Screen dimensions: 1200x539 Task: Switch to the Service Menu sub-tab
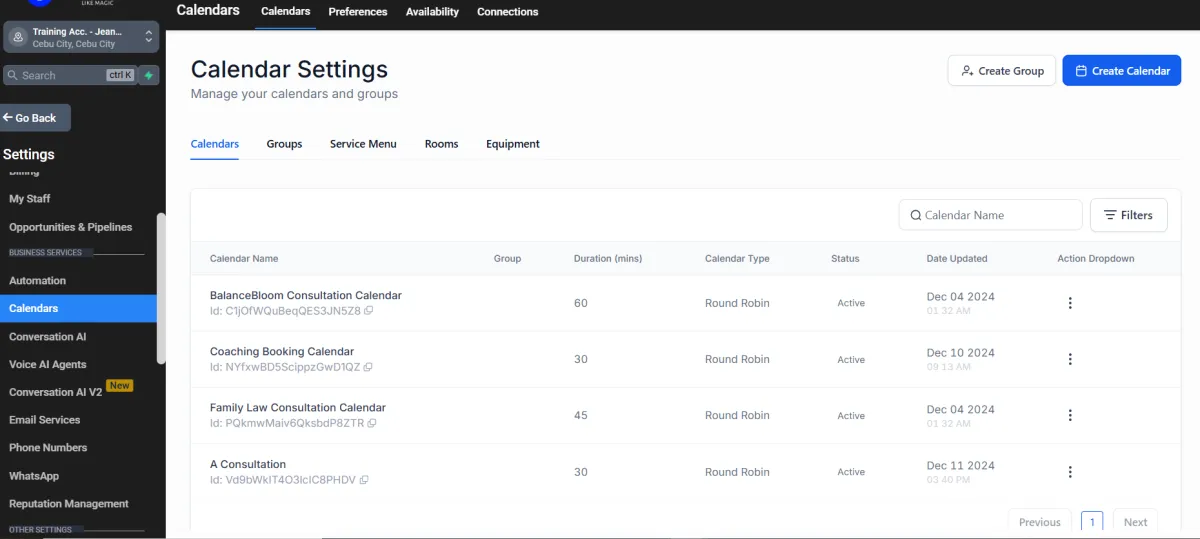tap(363, 144)
